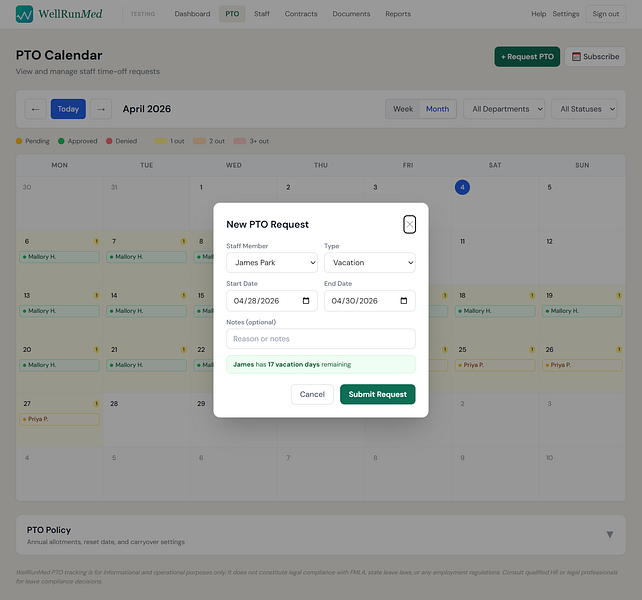This screenshot has width=642, height=600.
Task: Go to next month with right arrow
Action: click(101, 109)
